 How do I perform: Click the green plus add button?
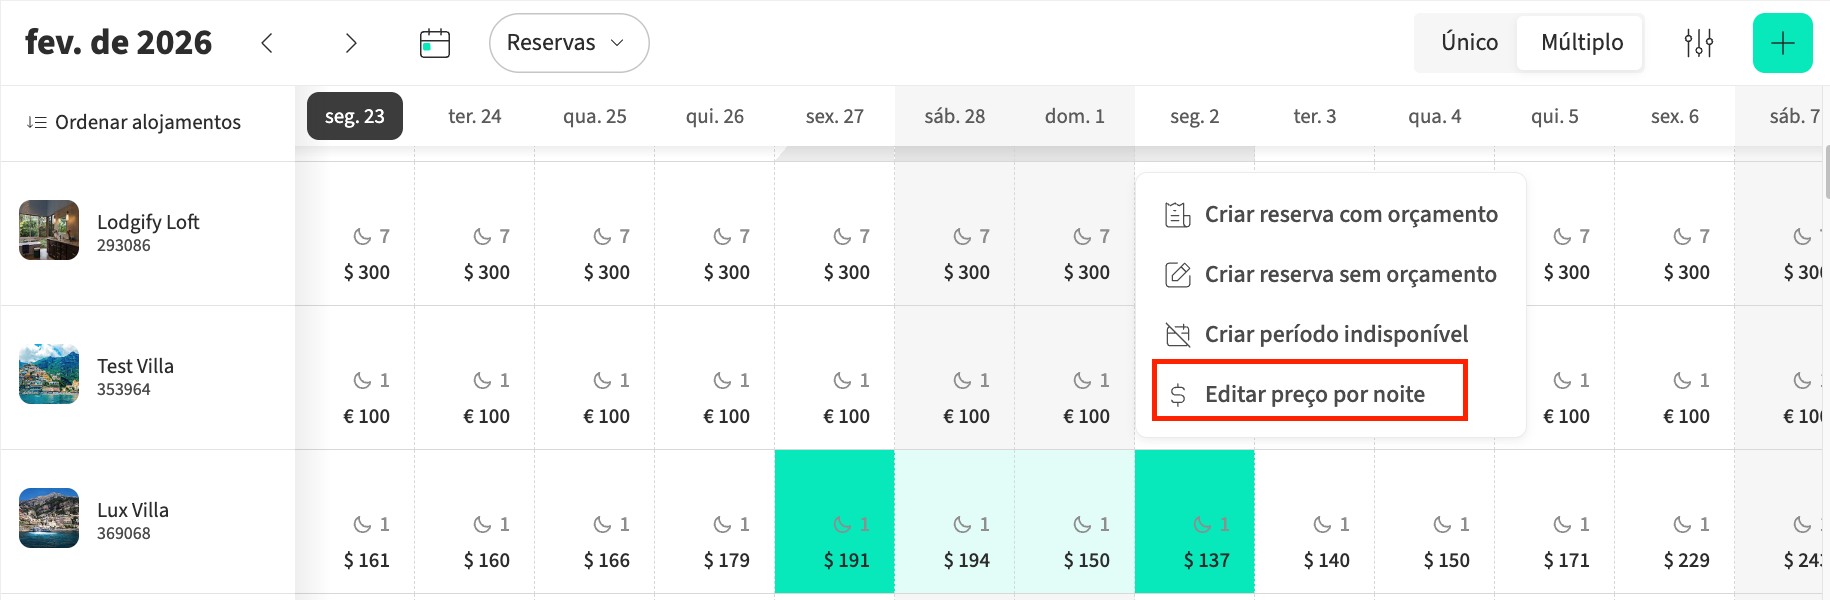(1782, 43)
